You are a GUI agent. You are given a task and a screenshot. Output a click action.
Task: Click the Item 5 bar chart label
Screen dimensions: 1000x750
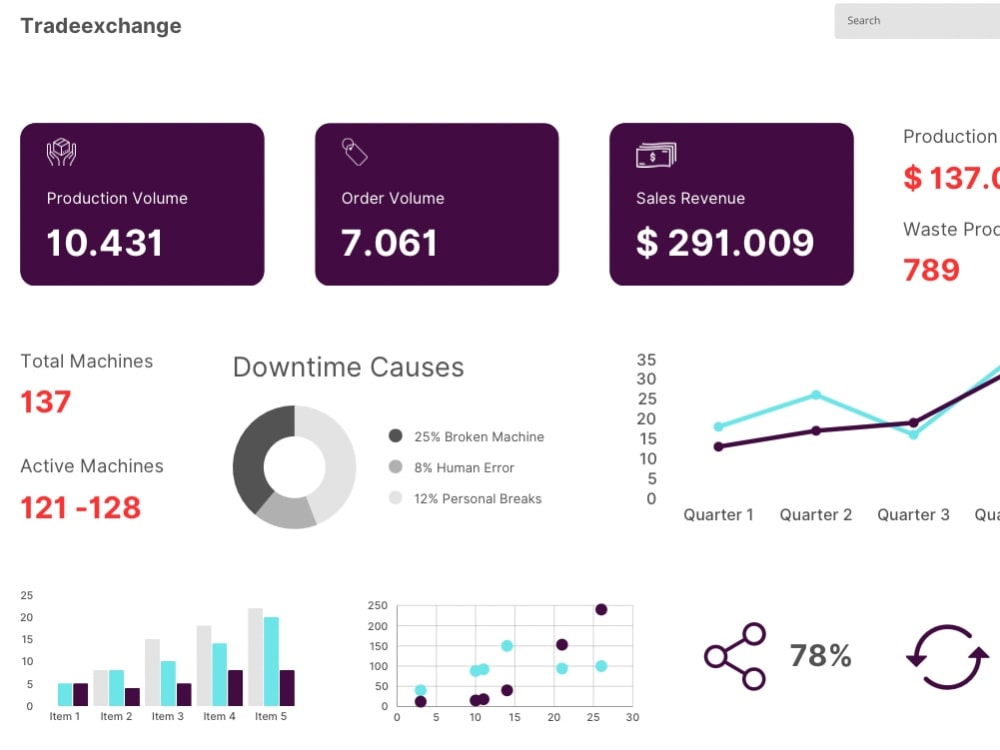(x=271, y=717)
